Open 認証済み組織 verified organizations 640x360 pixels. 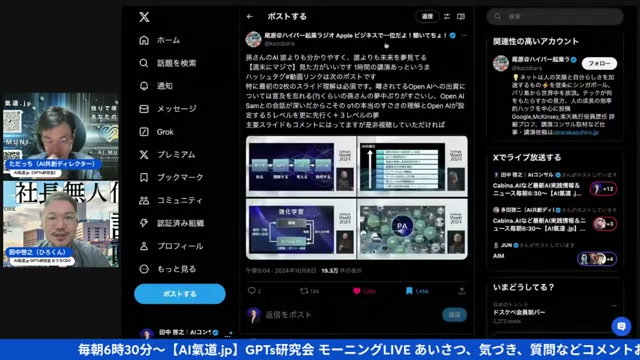point(171,223)
